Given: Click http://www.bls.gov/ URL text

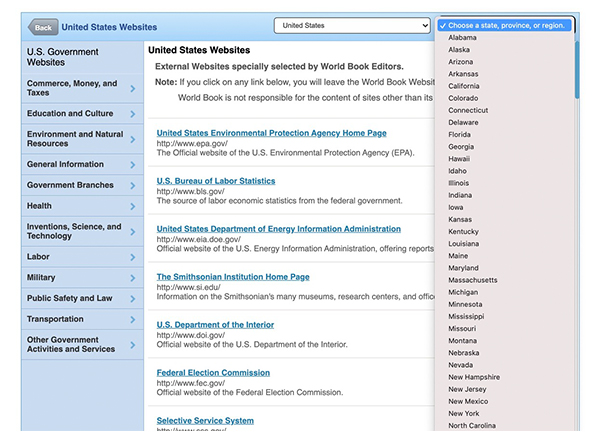Looking at the screenshot, I should tap(191, 191).
